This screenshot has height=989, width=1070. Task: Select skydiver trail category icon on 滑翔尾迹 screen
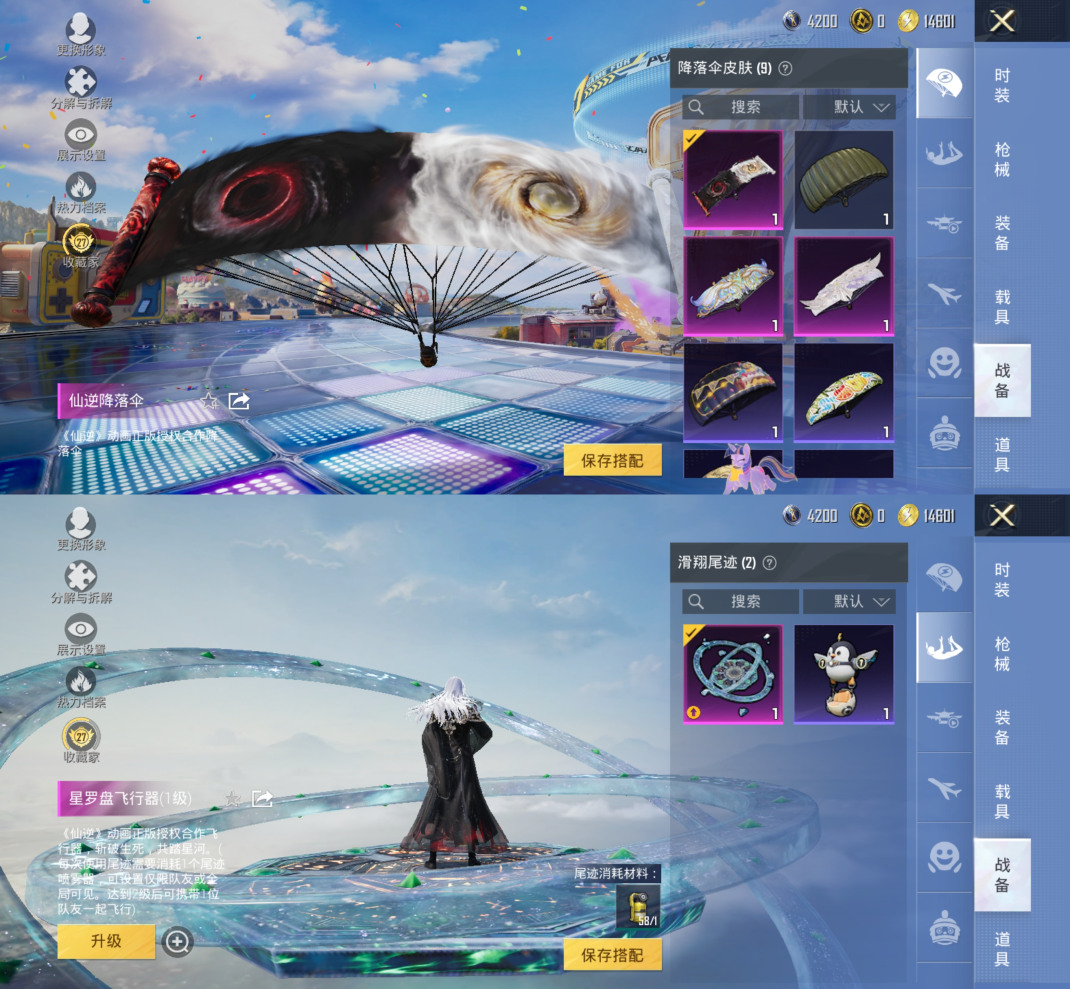click(944, 647)
